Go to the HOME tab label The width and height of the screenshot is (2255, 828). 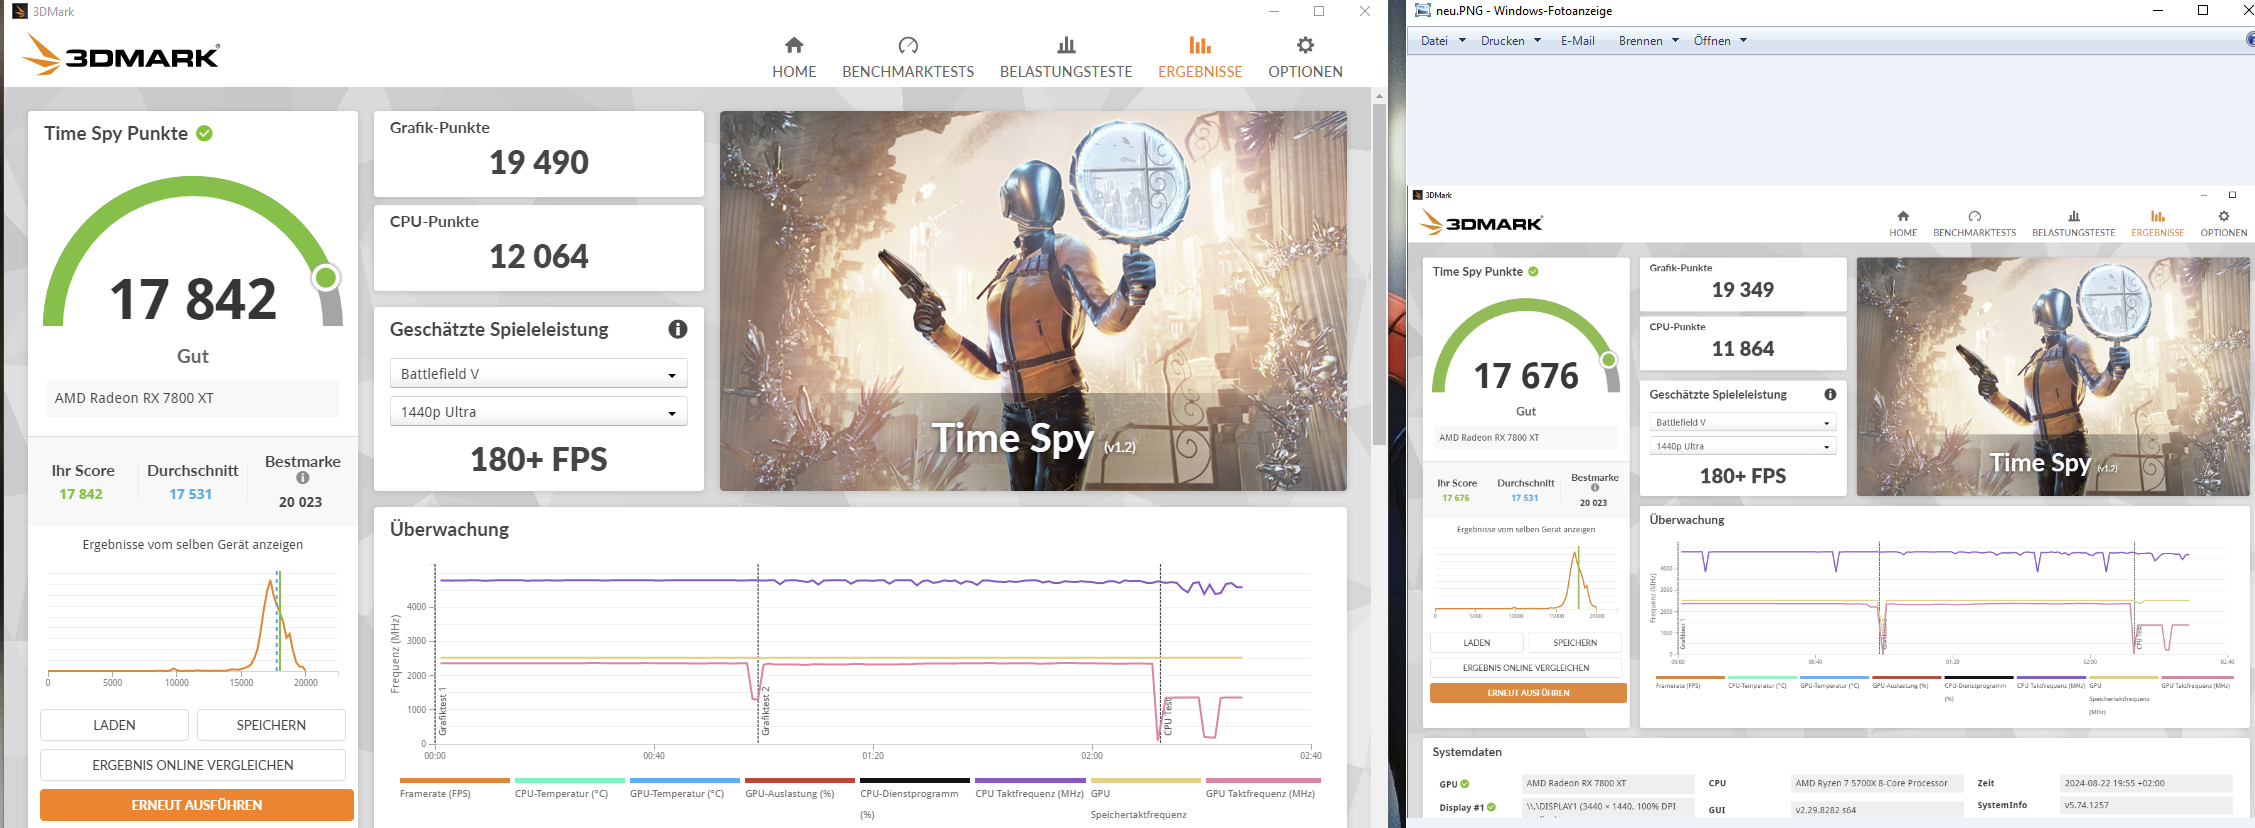point(794,72)
